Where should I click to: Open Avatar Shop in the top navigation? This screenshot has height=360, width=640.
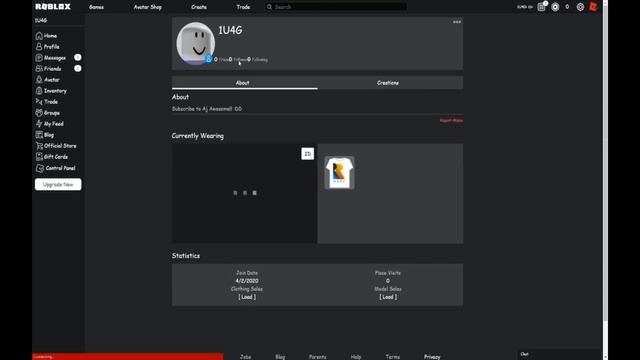(x=148, y=7)
